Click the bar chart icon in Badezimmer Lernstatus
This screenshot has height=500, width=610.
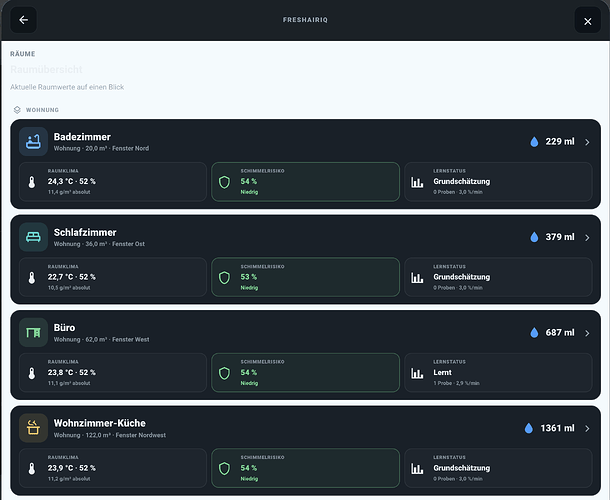click(x=417, y=182)
